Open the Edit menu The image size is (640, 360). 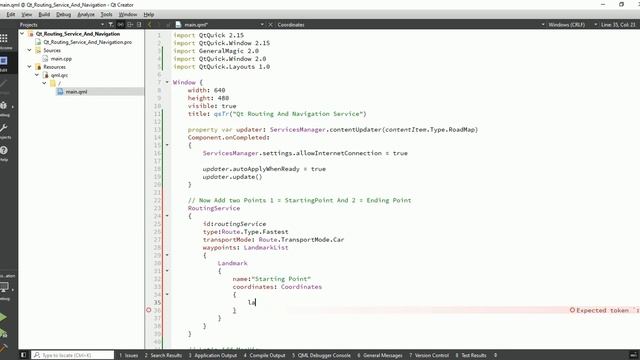(11, 14)
